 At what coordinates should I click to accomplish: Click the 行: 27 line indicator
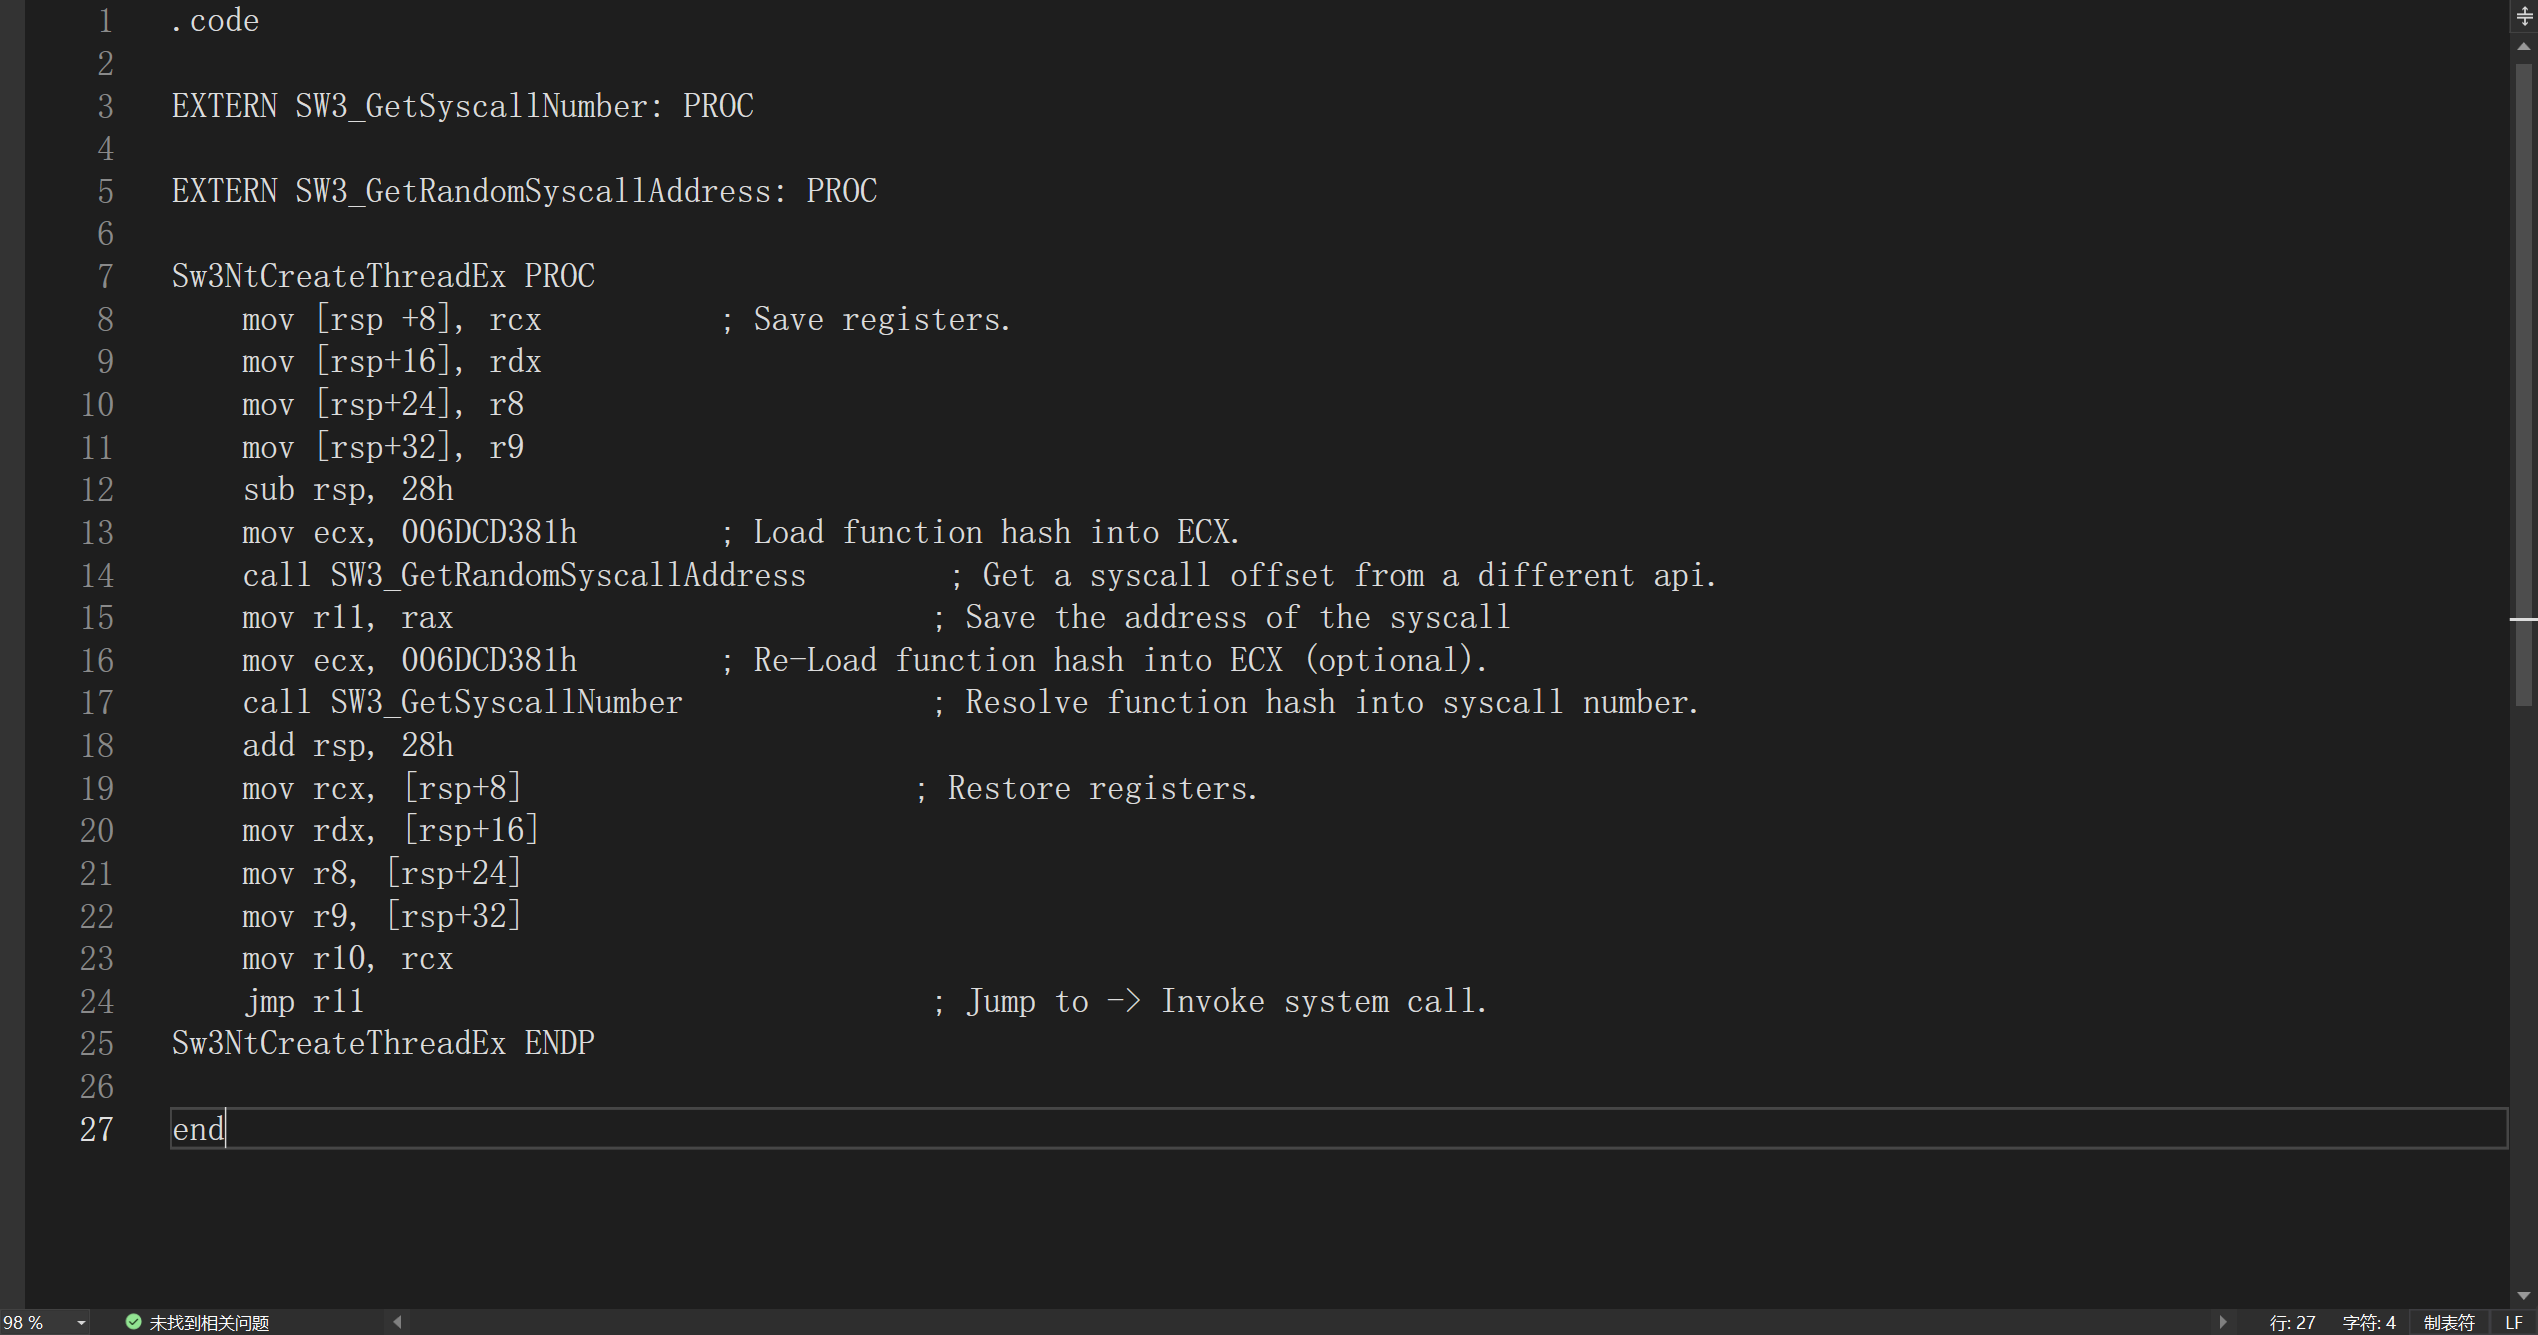coord(2292,1323)
